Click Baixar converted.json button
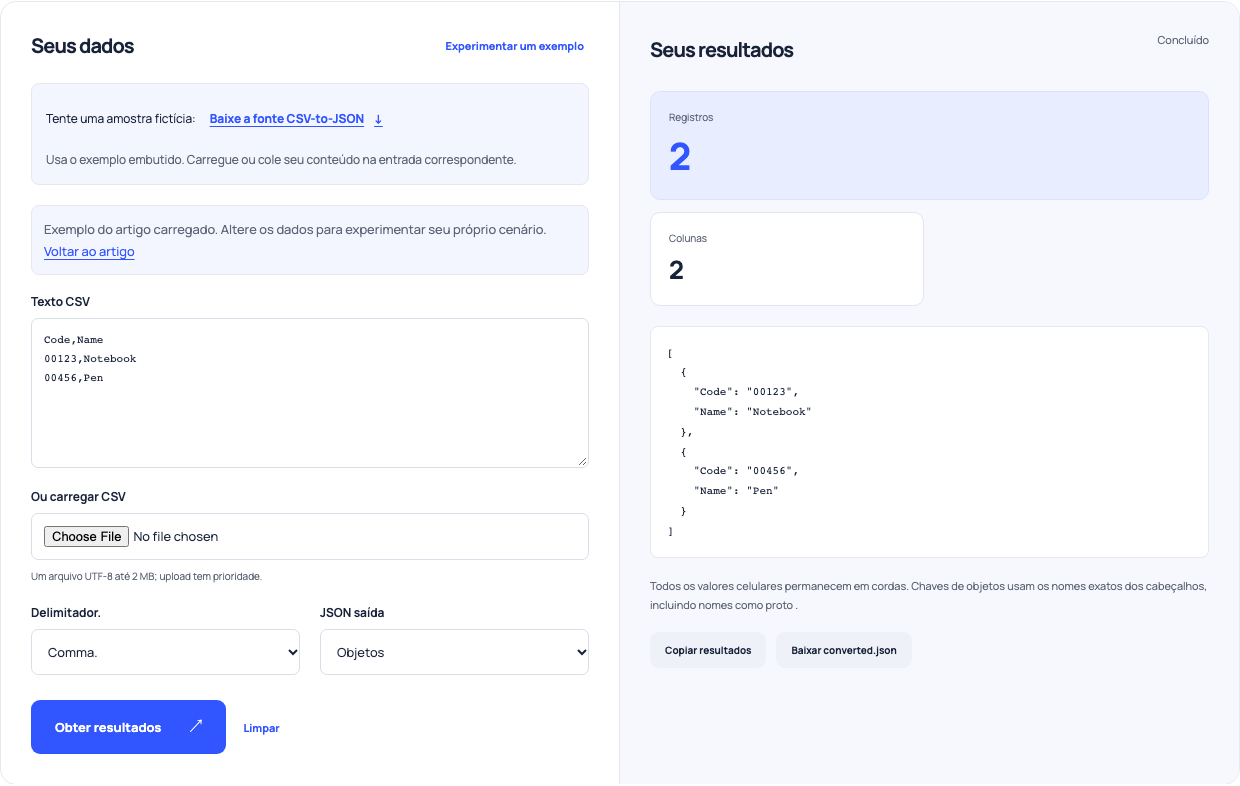Image resolution: width=1240 pixels, height=786 pixels. (843, 650)
